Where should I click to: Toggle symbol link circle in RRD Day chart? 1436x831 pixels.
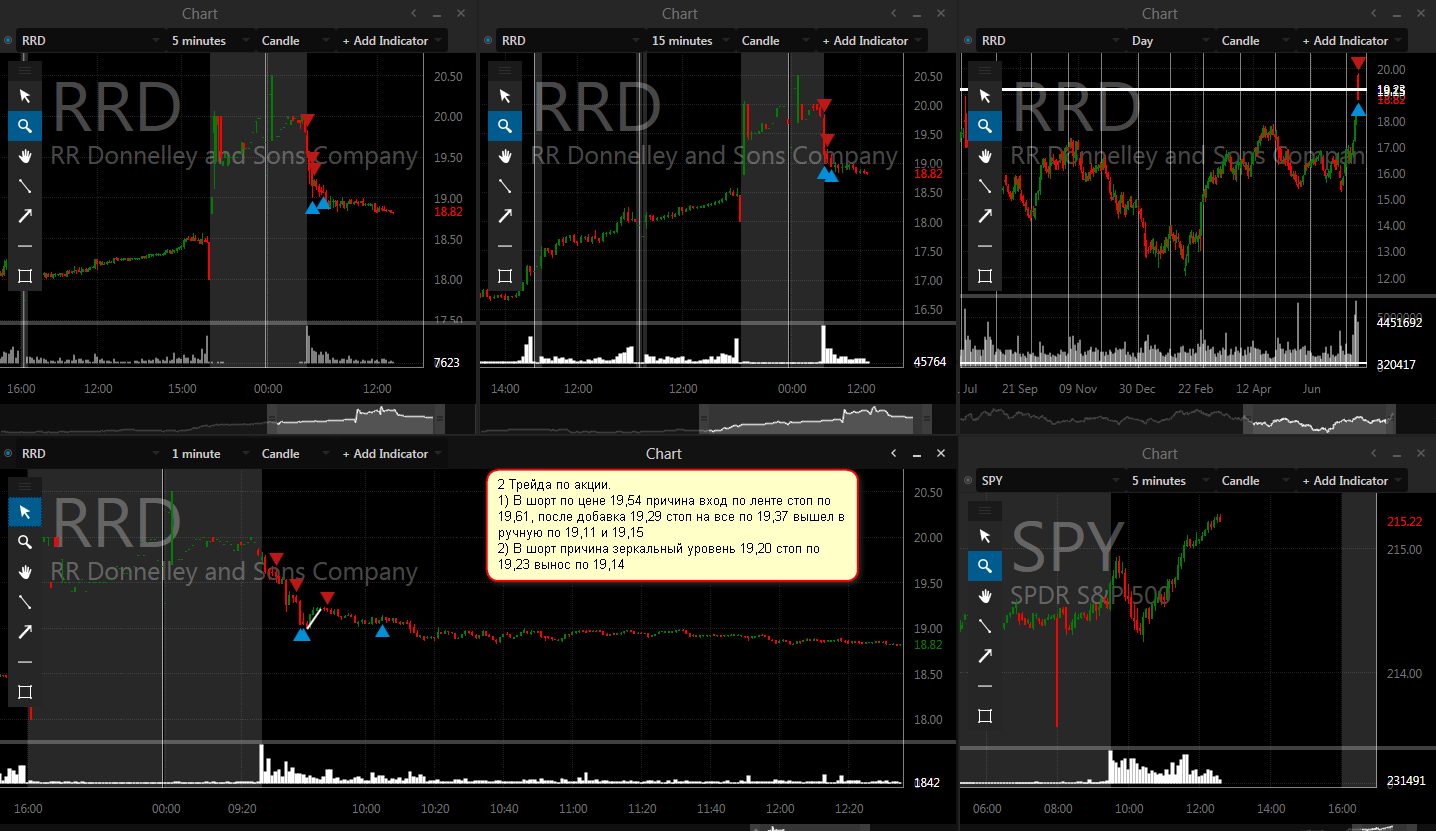pos(968,41)
